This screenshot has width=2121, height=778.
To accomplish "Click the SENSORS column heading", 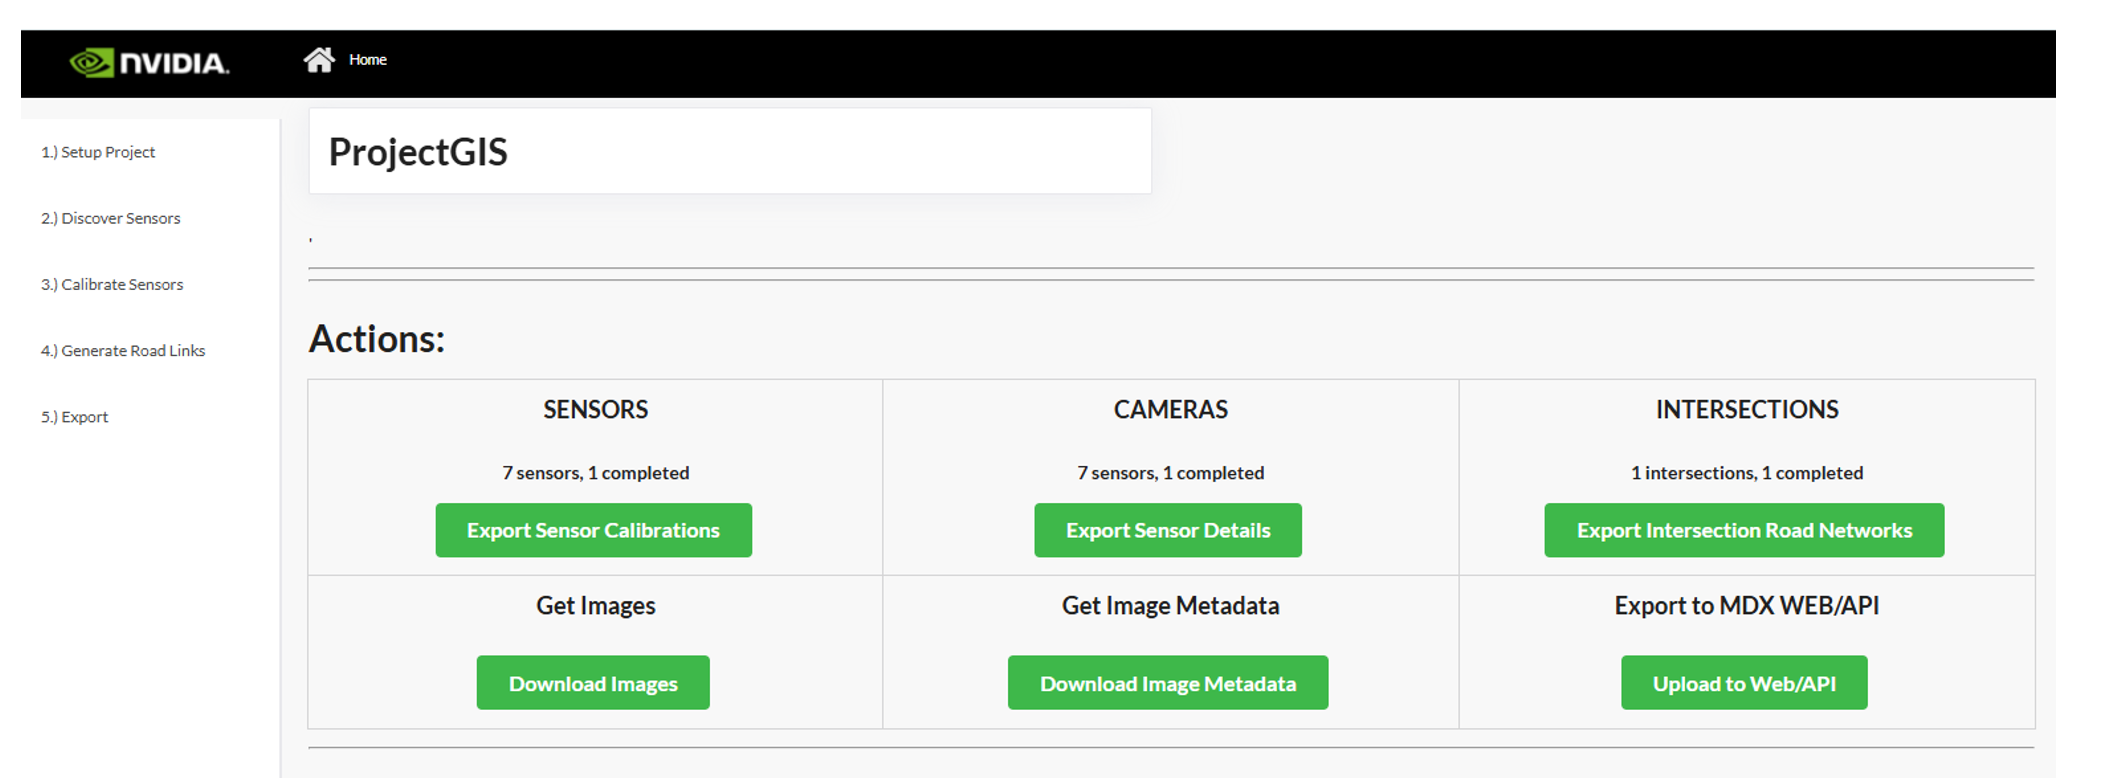I will 595,409.
